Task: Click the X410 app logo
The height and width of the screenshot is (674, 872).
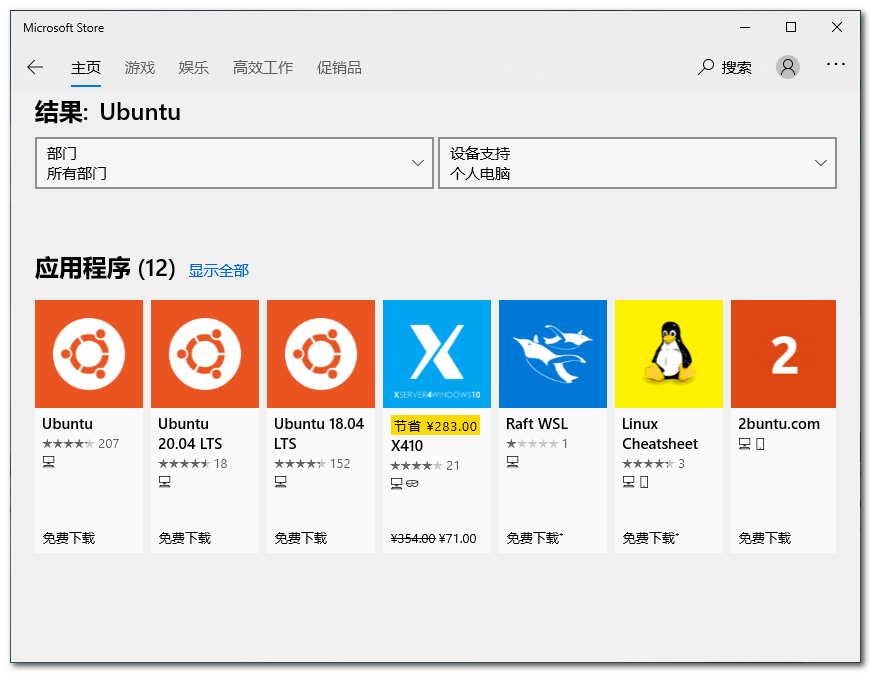Action: [437, 354]
